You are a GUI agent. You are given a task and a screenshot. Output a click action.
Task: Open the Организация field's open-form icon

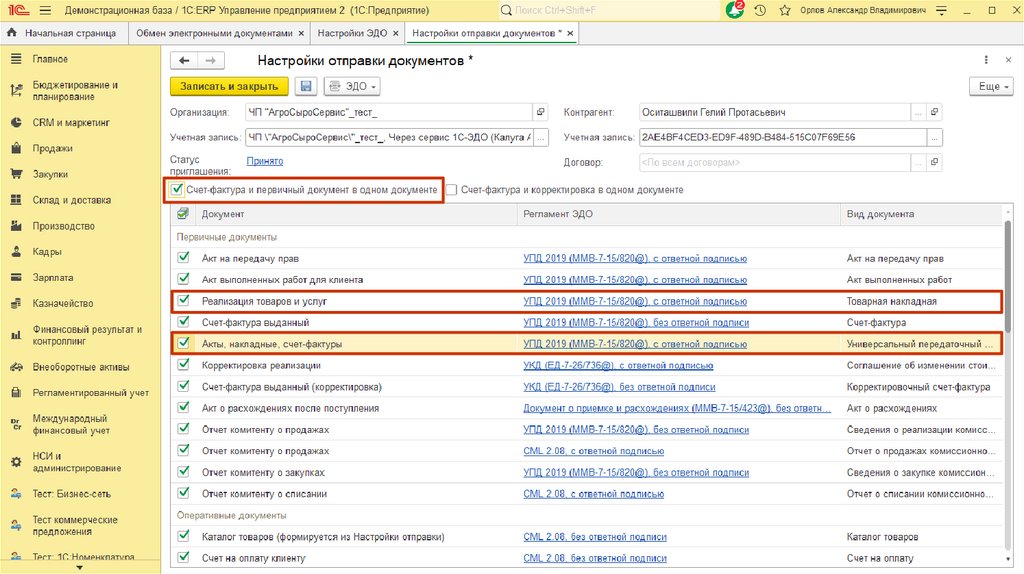tap(541, 112)
